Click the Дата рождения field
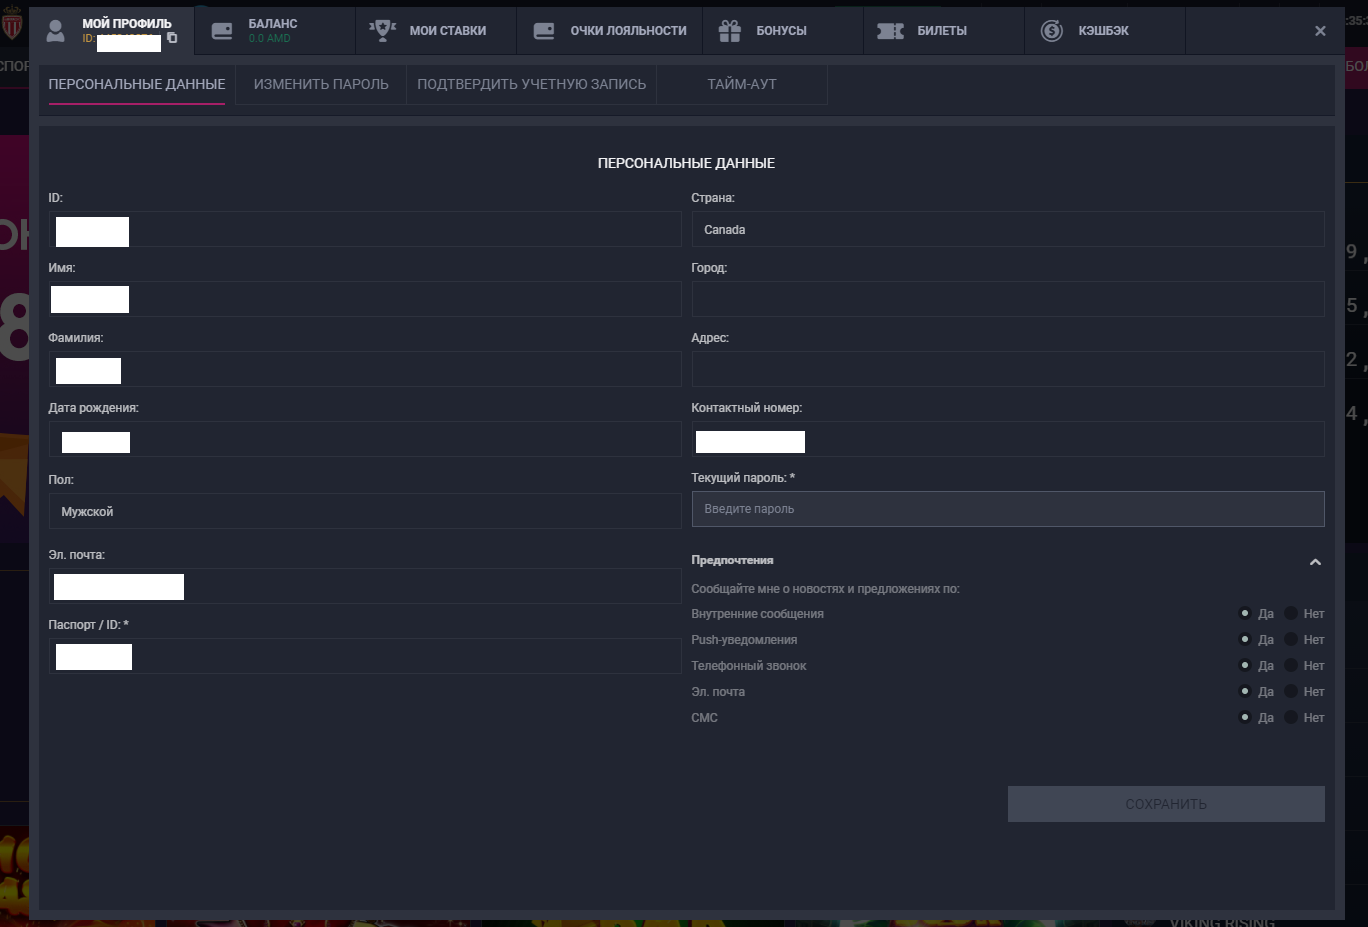 click(365, 439)
